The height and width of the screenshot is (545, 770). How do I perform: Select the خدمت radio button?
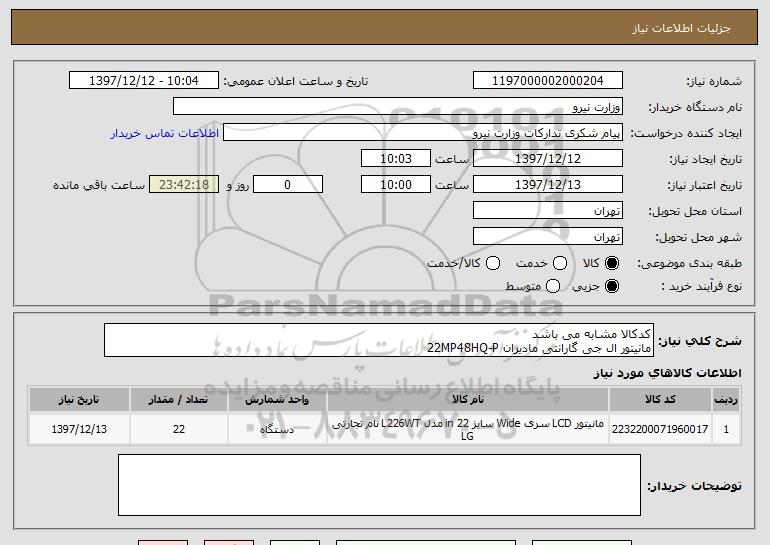560,263
